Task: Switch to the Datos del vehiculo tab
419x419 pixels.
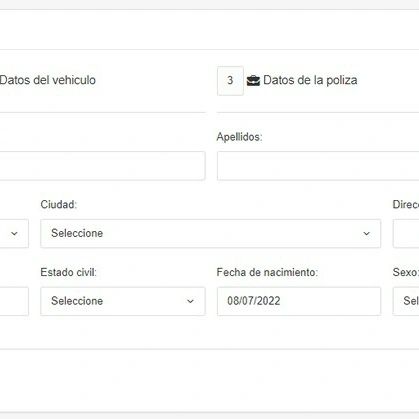Action: (x=48, y=80)
